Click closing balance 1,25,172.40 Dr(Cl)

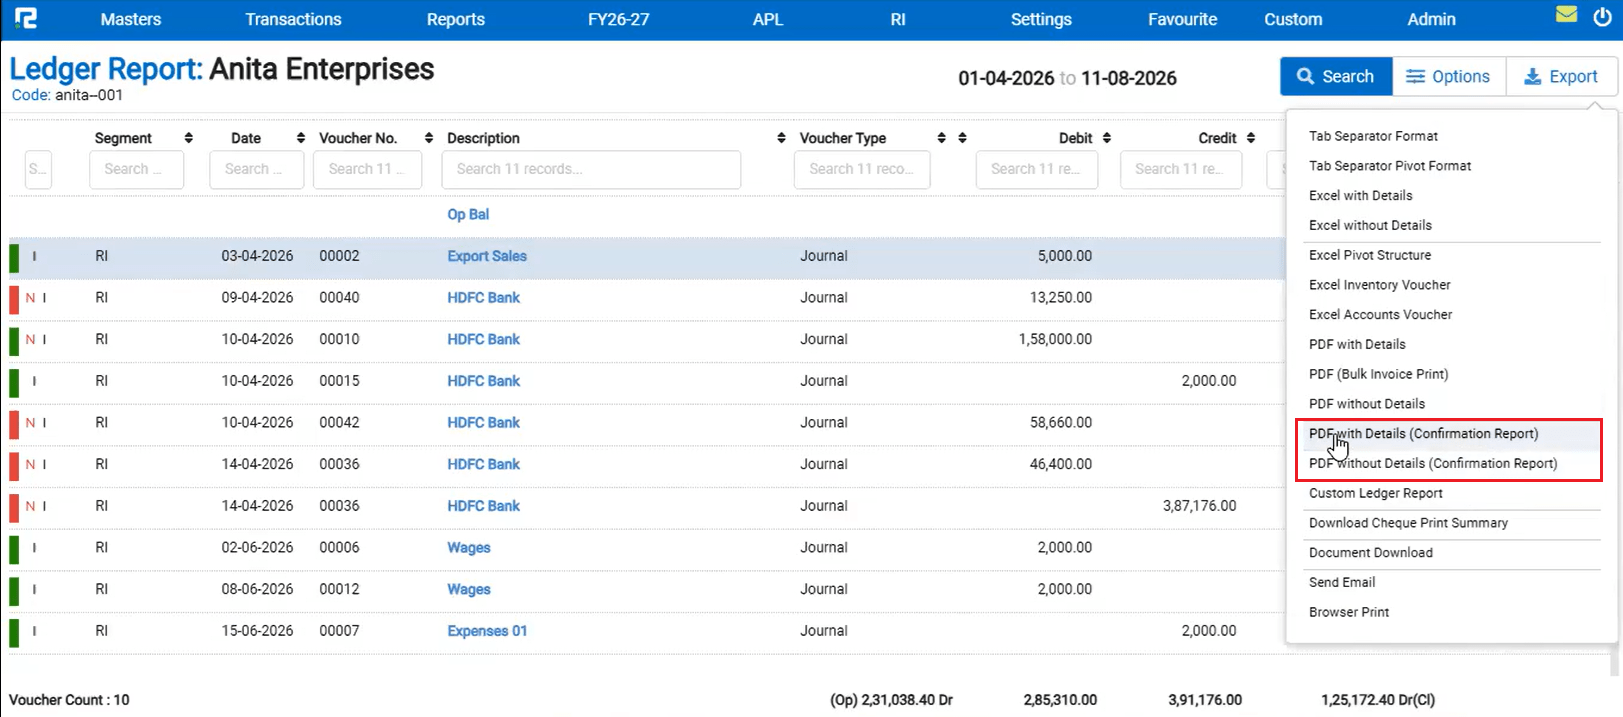pyautogui.click(x=1378, y=700)
